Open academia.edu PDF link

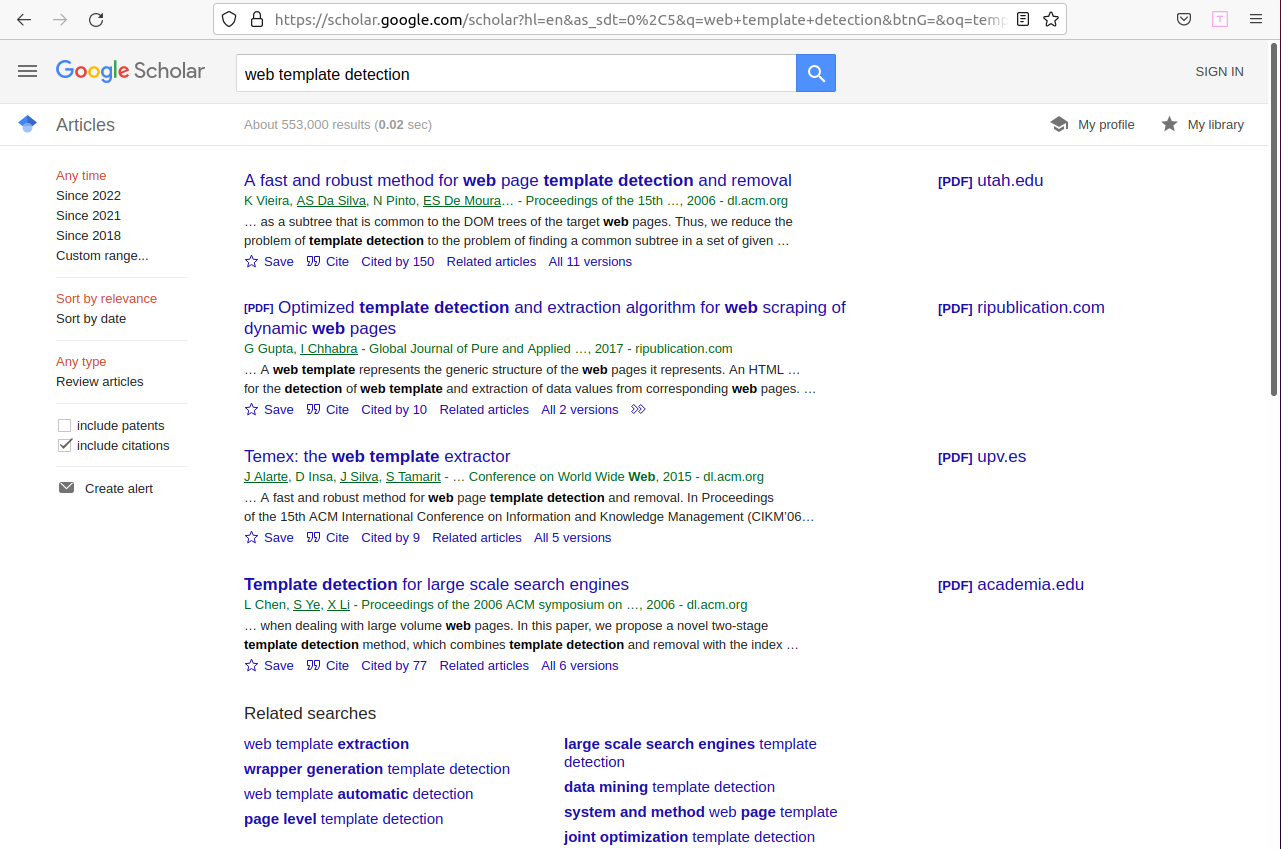(x=1011, y=585)
